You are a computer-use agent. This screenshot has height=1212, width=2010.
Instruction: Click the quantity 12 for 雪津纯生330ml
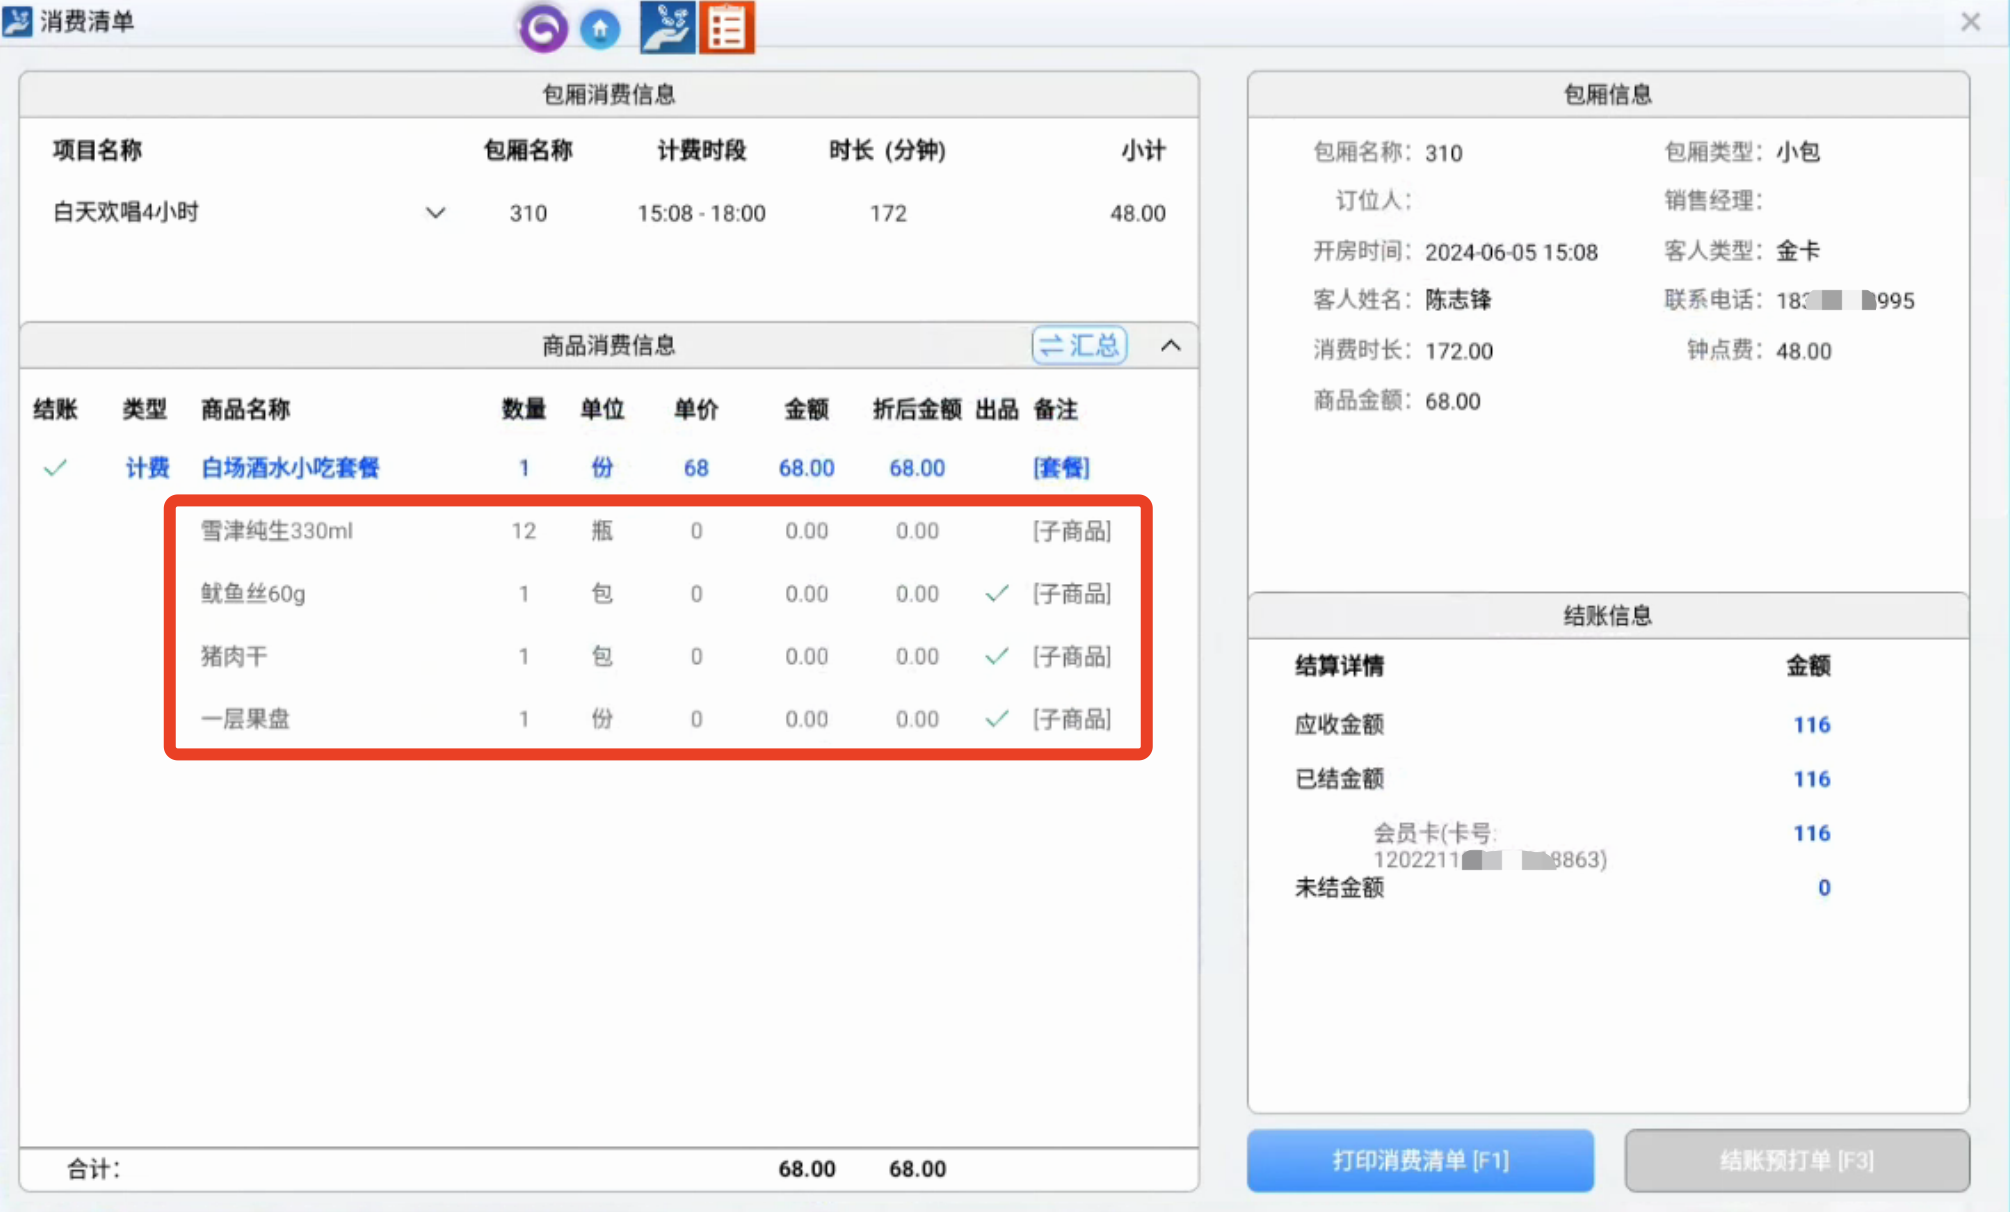click(523, 531)
